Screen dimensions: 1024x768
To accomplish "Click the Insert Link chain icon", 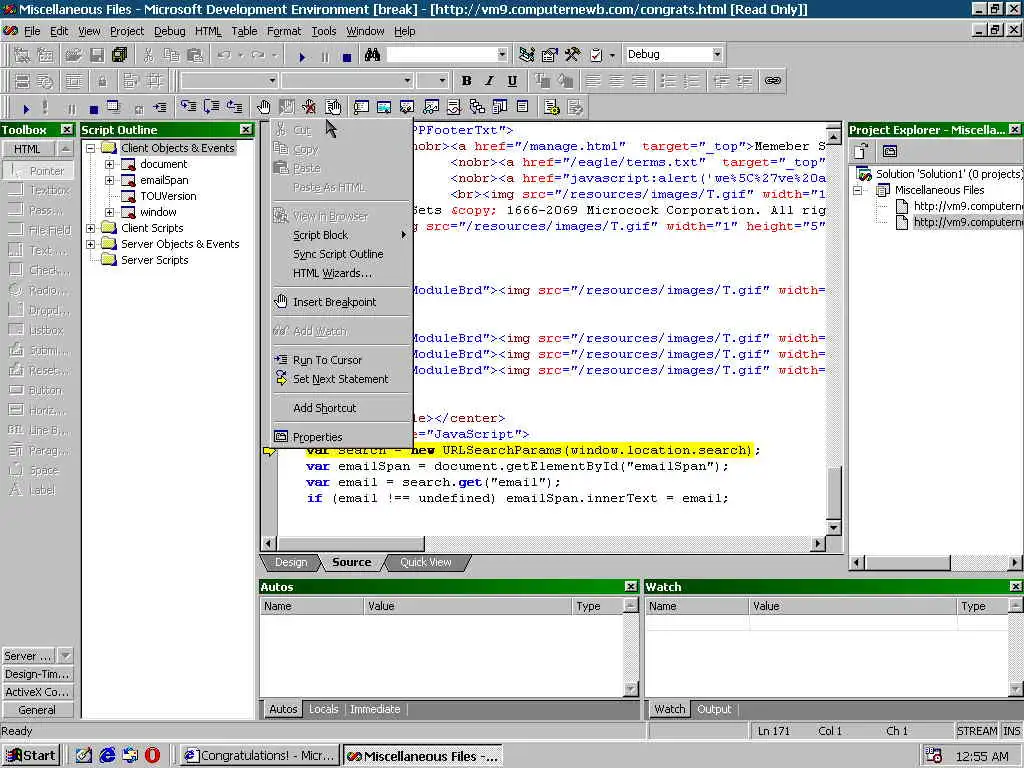I will coord(773,80).
